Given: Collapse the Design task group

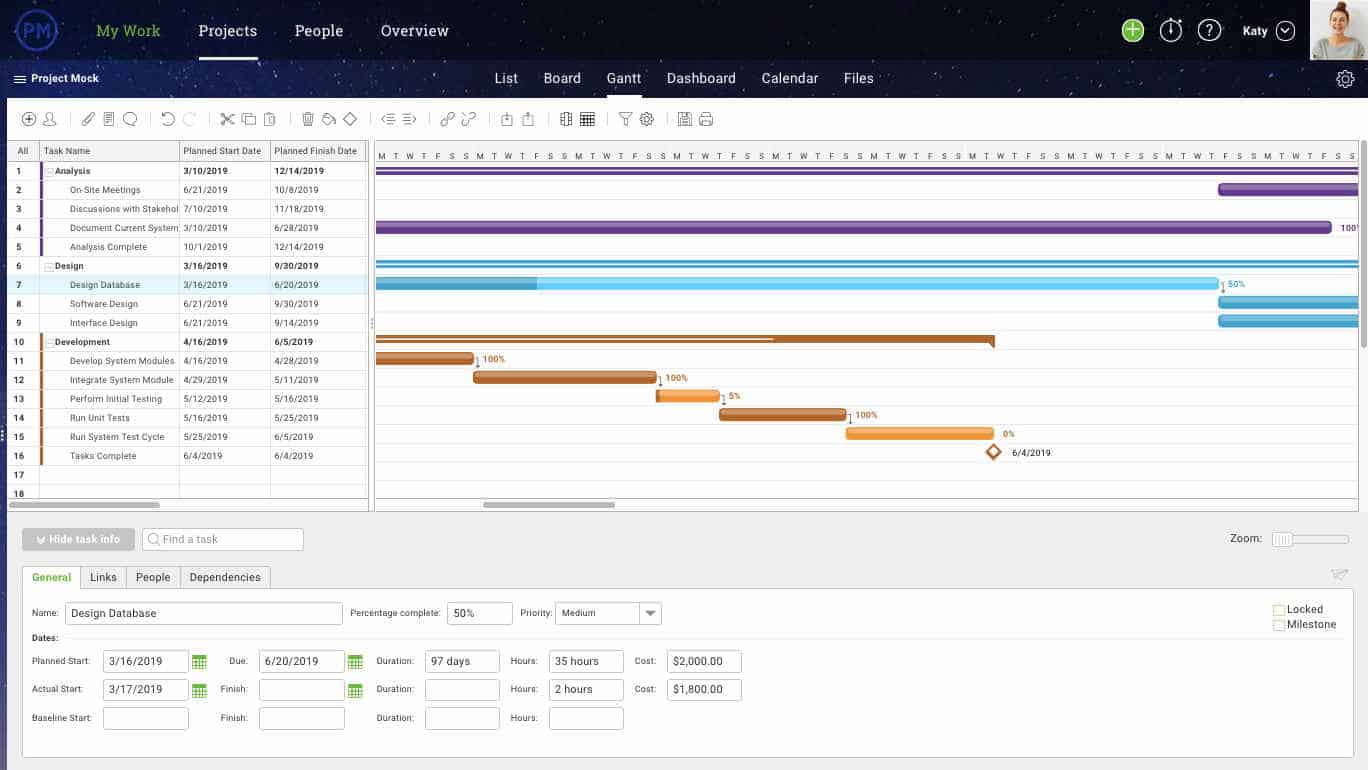Looking at the screenshot, I should point(48,266).
